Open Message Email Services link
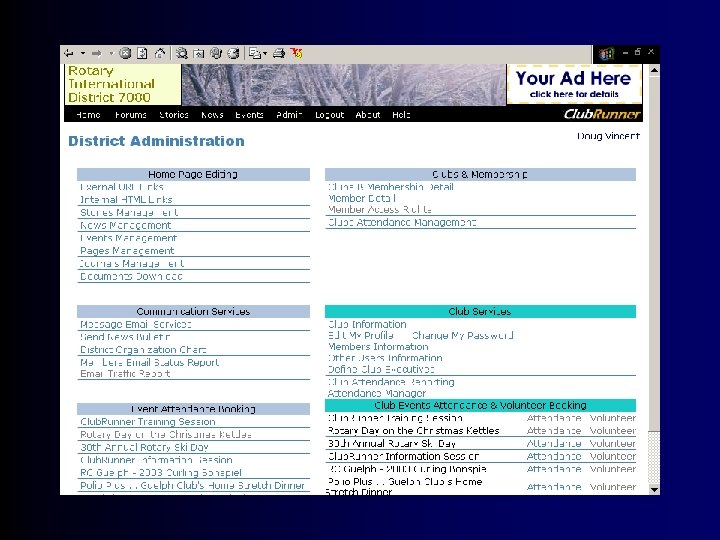The width and height of the screenshot is (720, 540). click(136, 324)
